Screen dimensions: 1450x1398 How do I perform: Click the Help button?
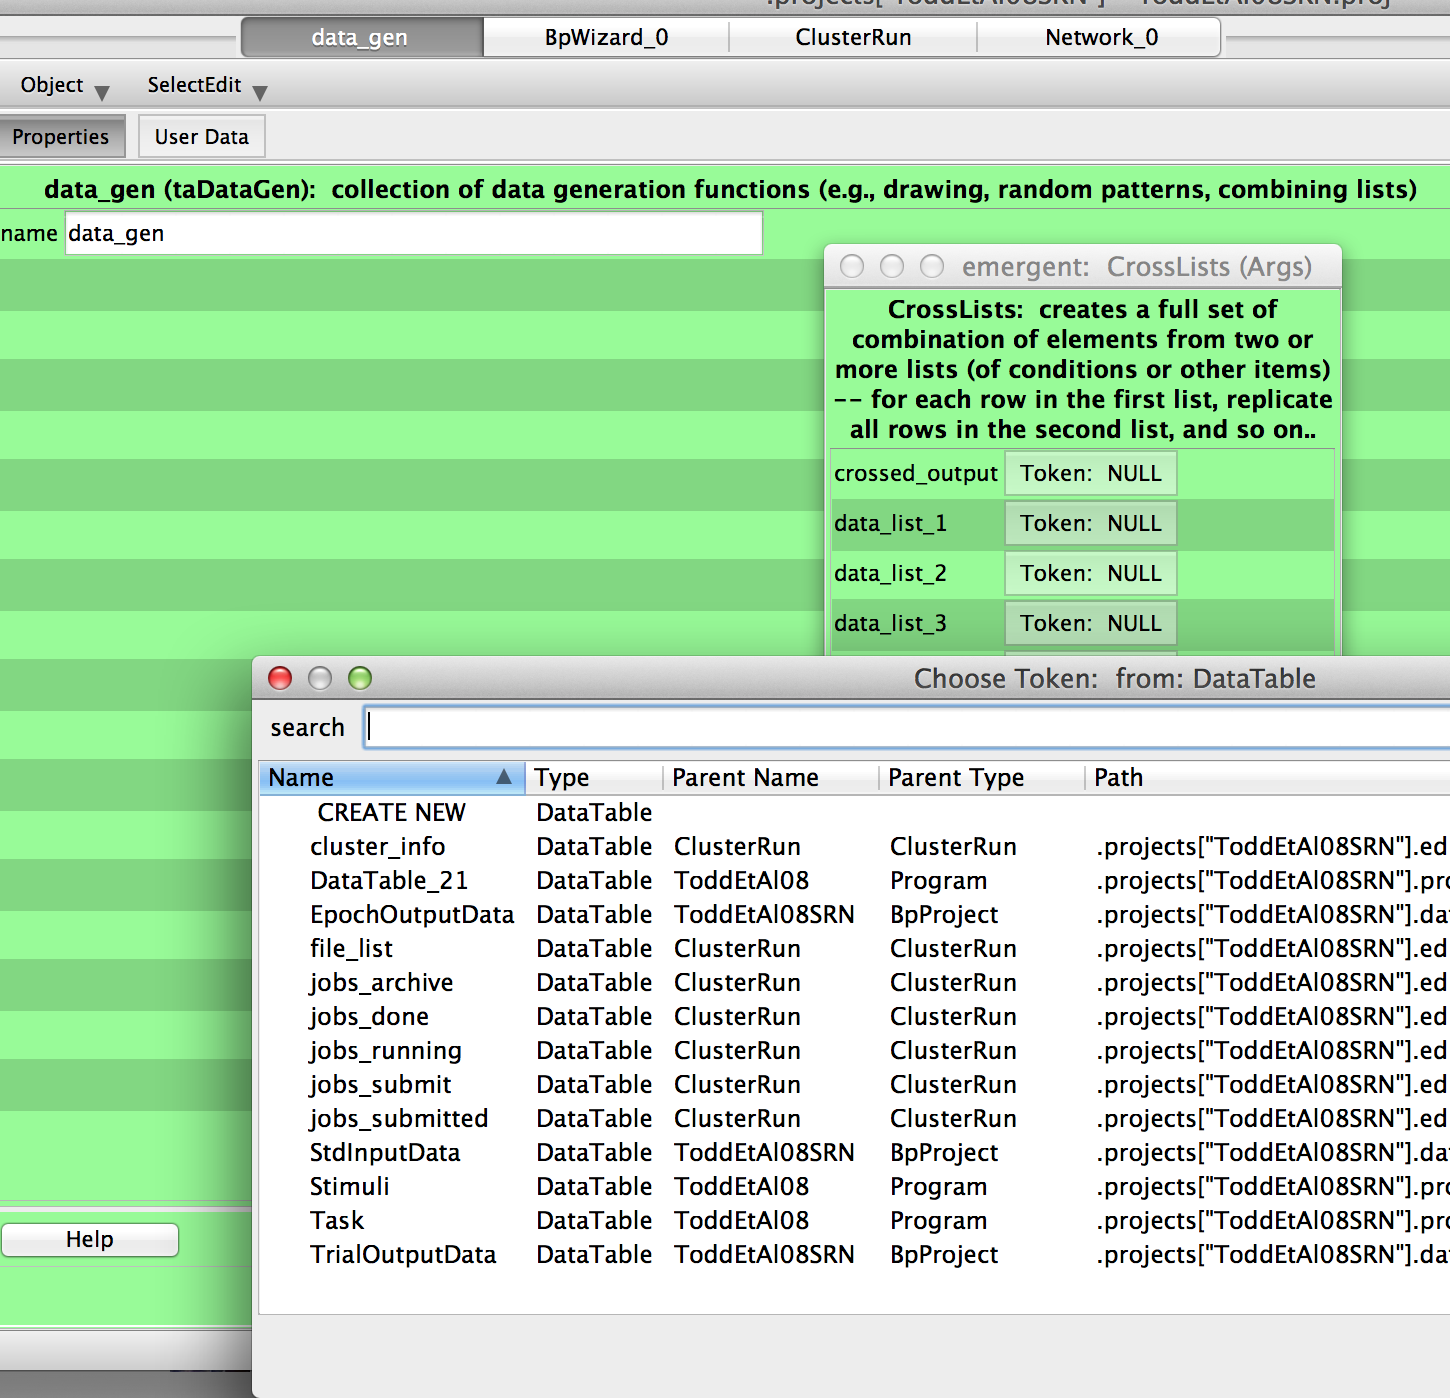pos(90,1239)
